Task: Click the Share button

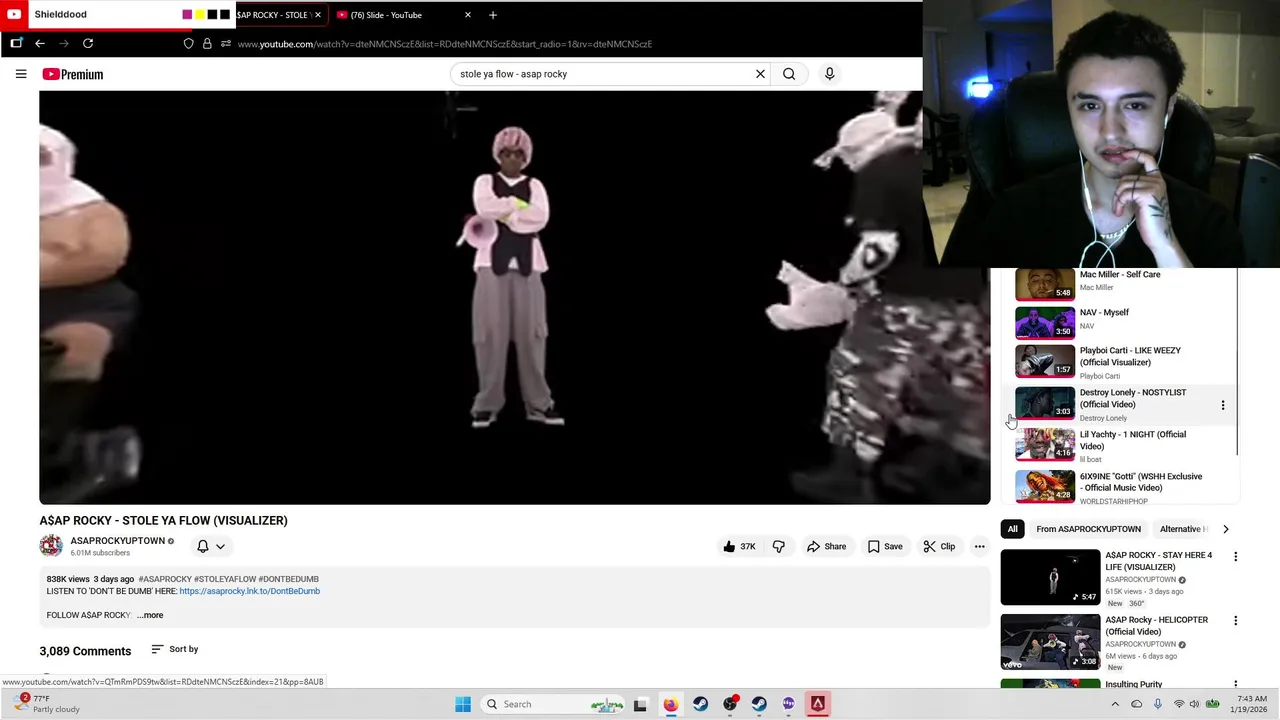Action: tap(826, 546)
